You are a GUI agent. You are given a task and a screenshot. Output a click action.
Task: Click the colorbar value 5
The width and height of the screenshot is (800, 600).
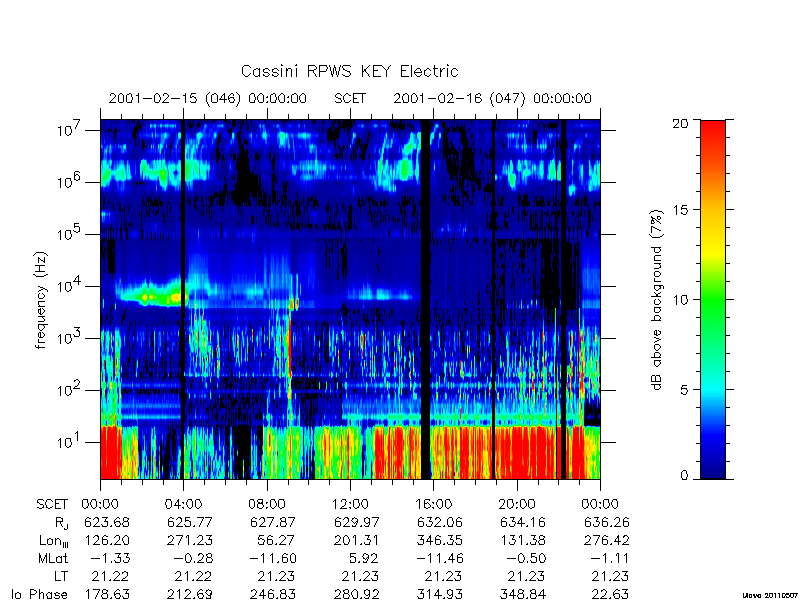(684, 389)
